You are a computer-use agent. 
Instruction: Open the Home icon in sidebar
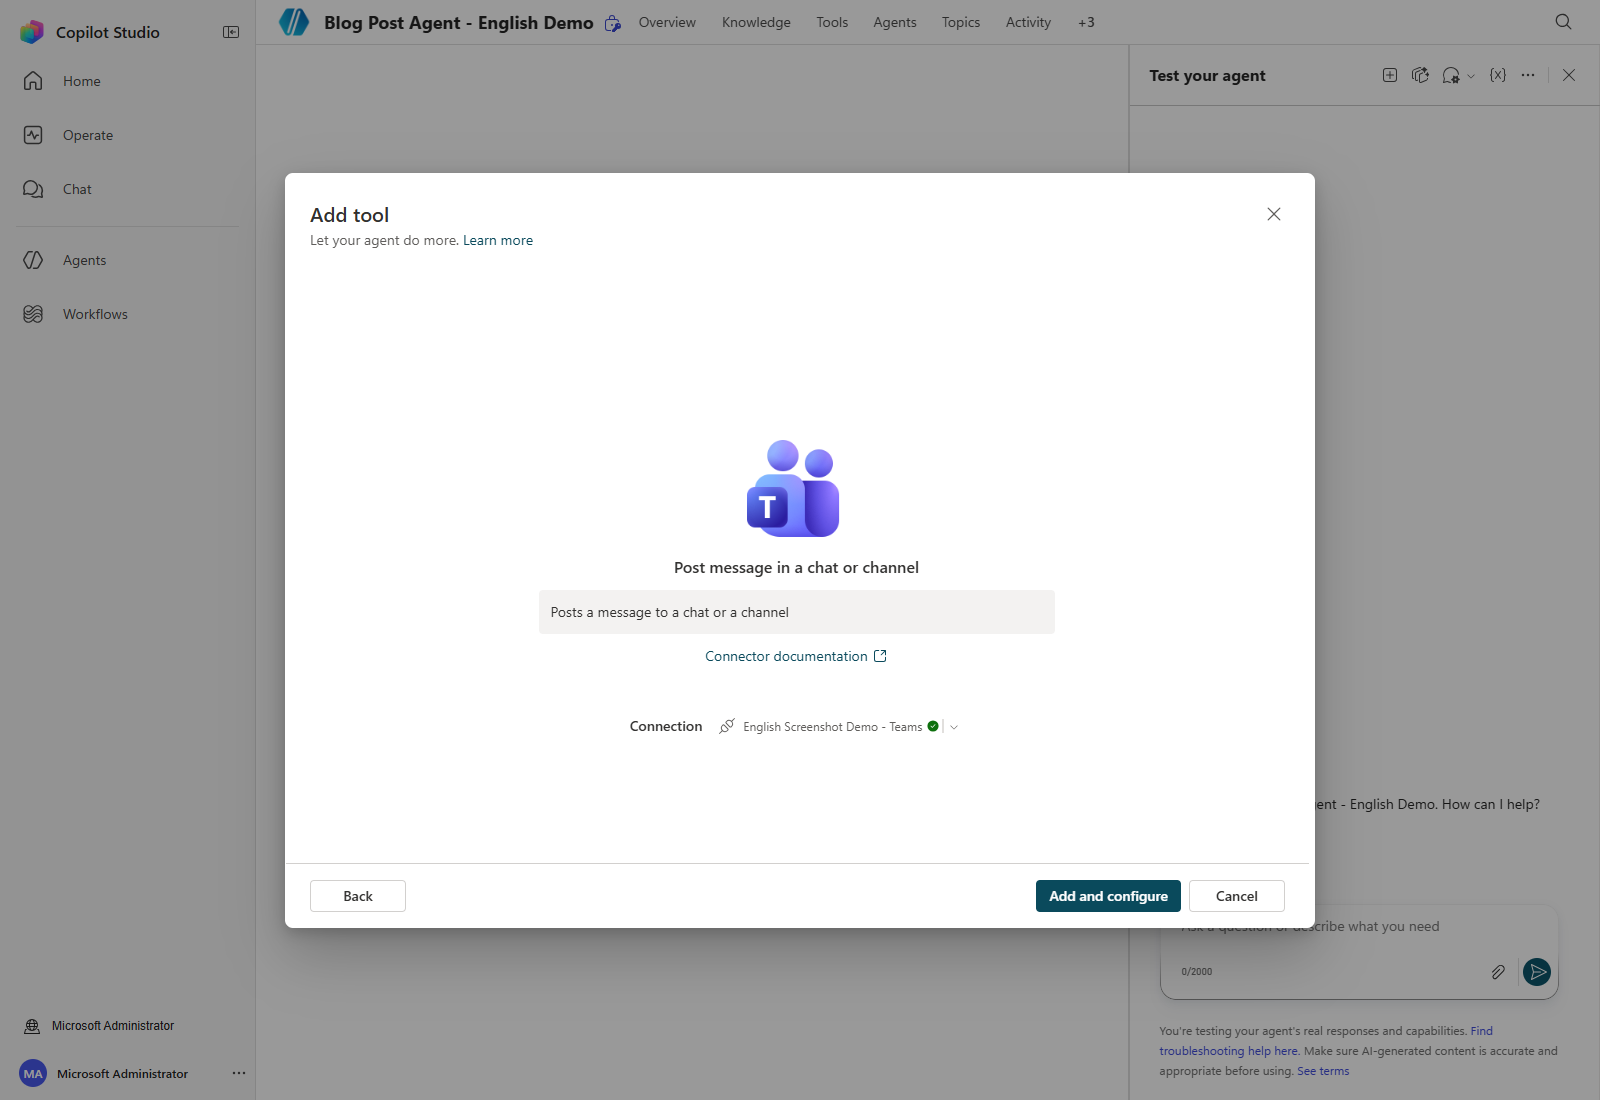33,81
